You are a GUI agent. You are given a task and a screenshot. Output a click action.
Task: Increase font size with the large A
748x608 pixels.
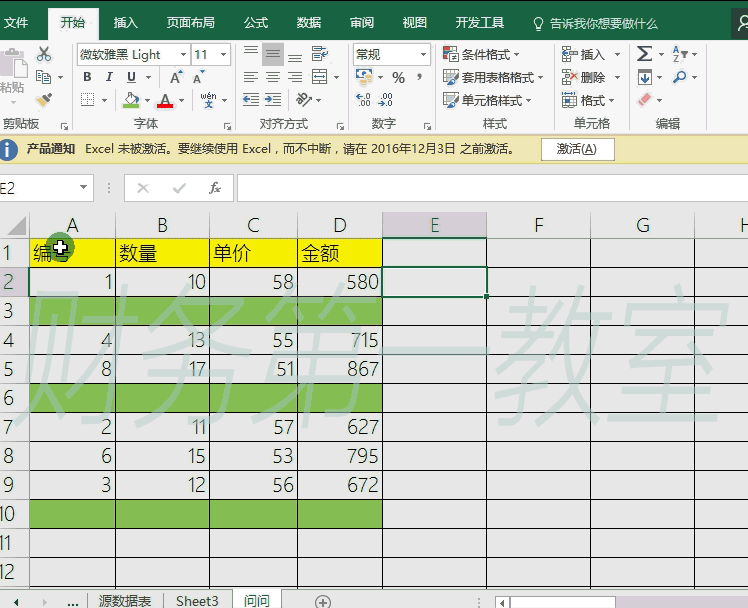tap(176, 77)
